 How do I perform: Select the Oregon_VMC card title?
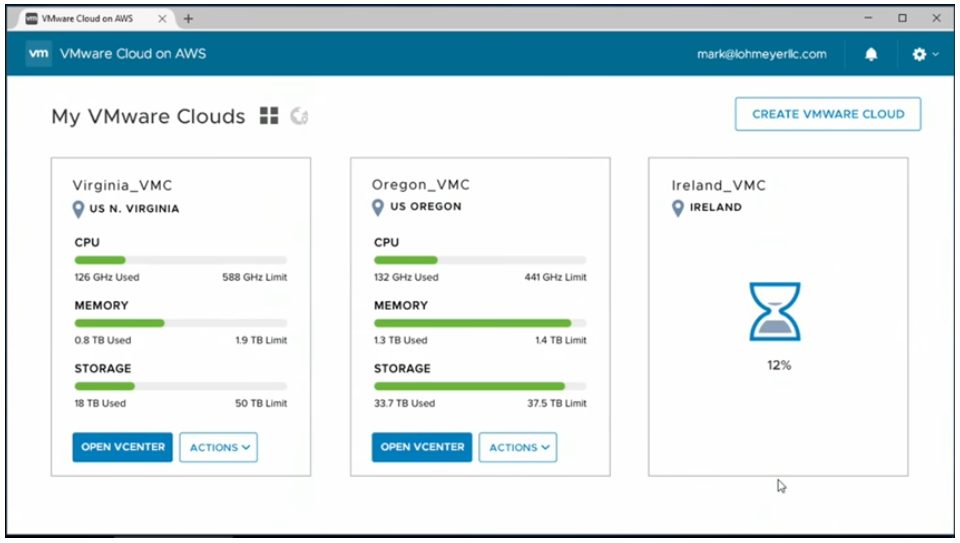(421, 185)
